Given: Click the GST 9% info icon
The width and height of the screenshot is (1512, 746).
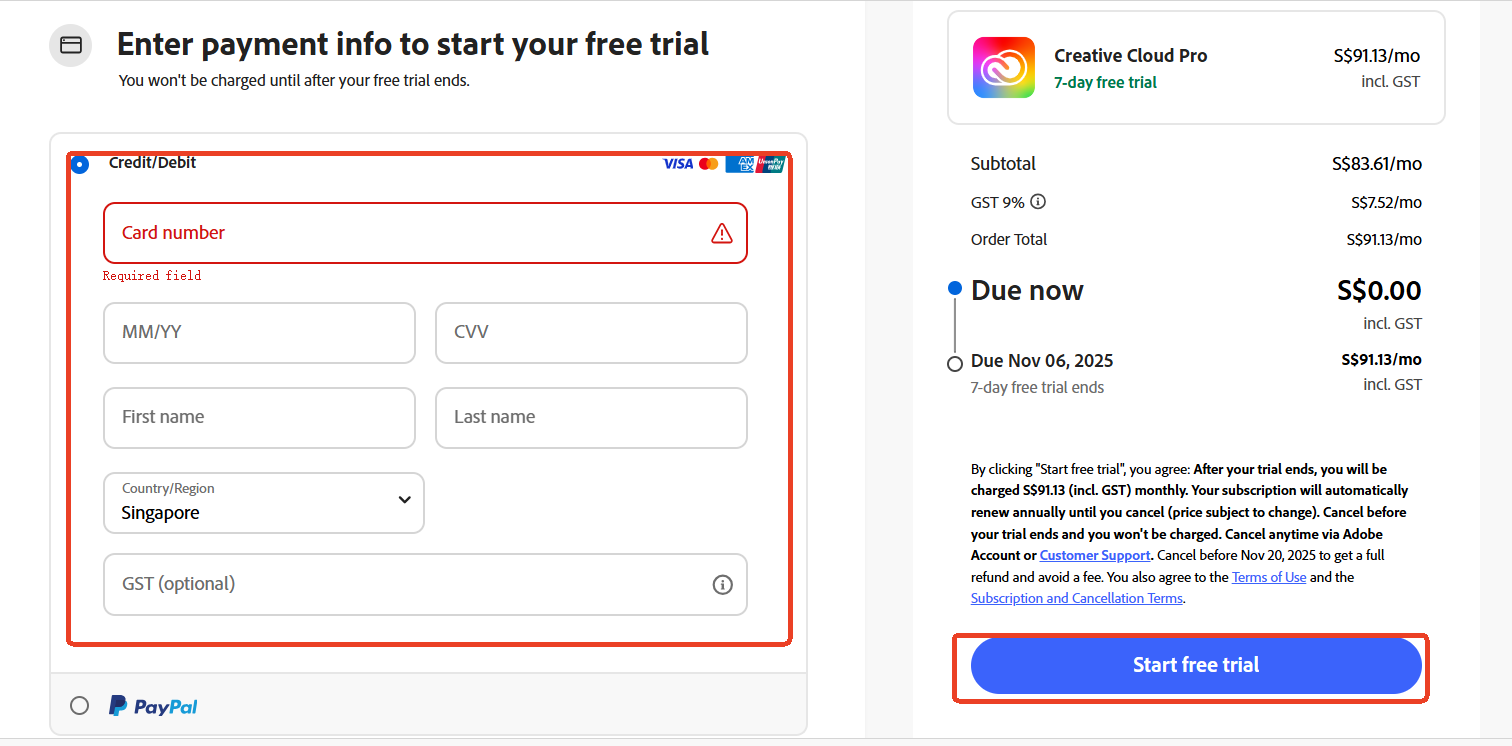Looking at the screenshot, I should [x=1037, y=202].
